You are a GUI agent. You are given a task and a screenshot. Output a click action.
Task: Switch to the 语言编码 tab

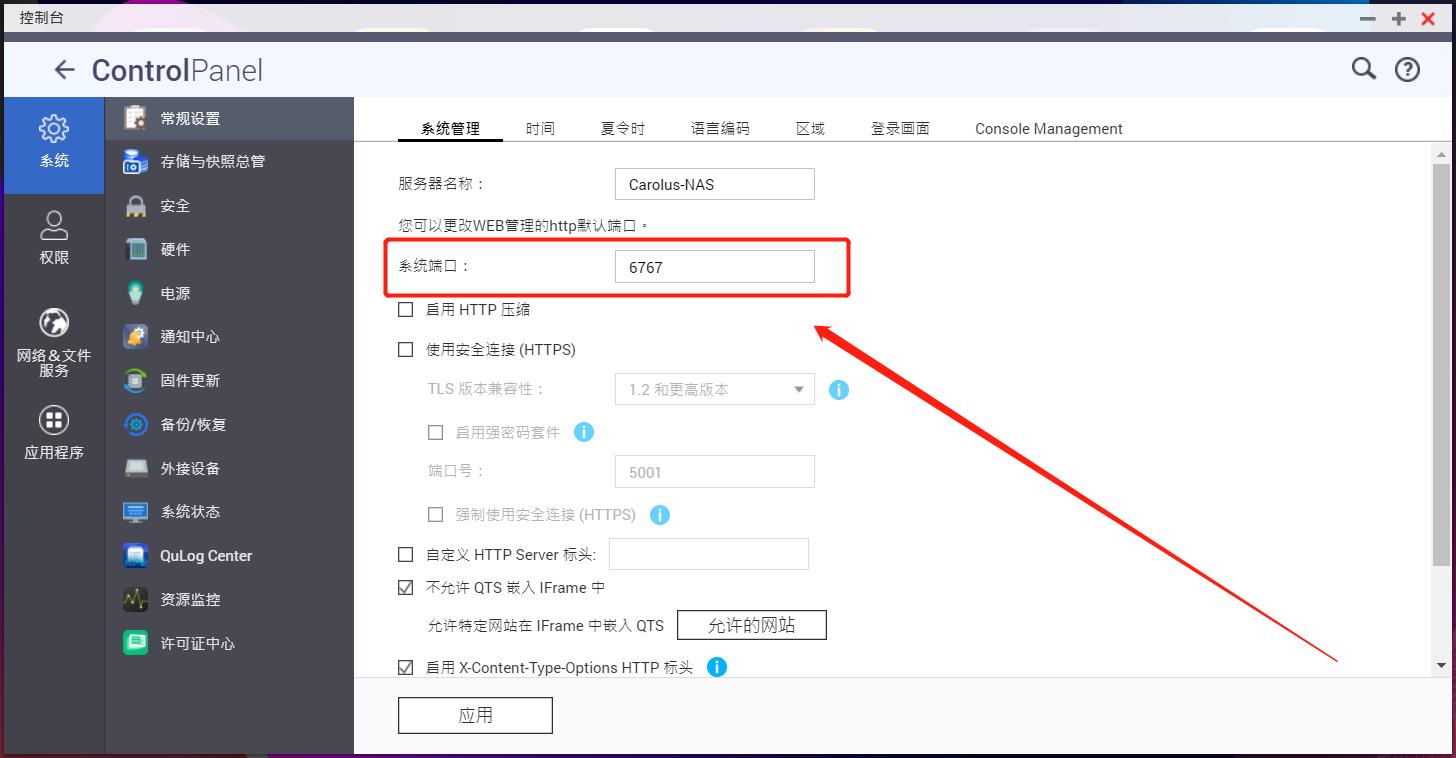719,128
